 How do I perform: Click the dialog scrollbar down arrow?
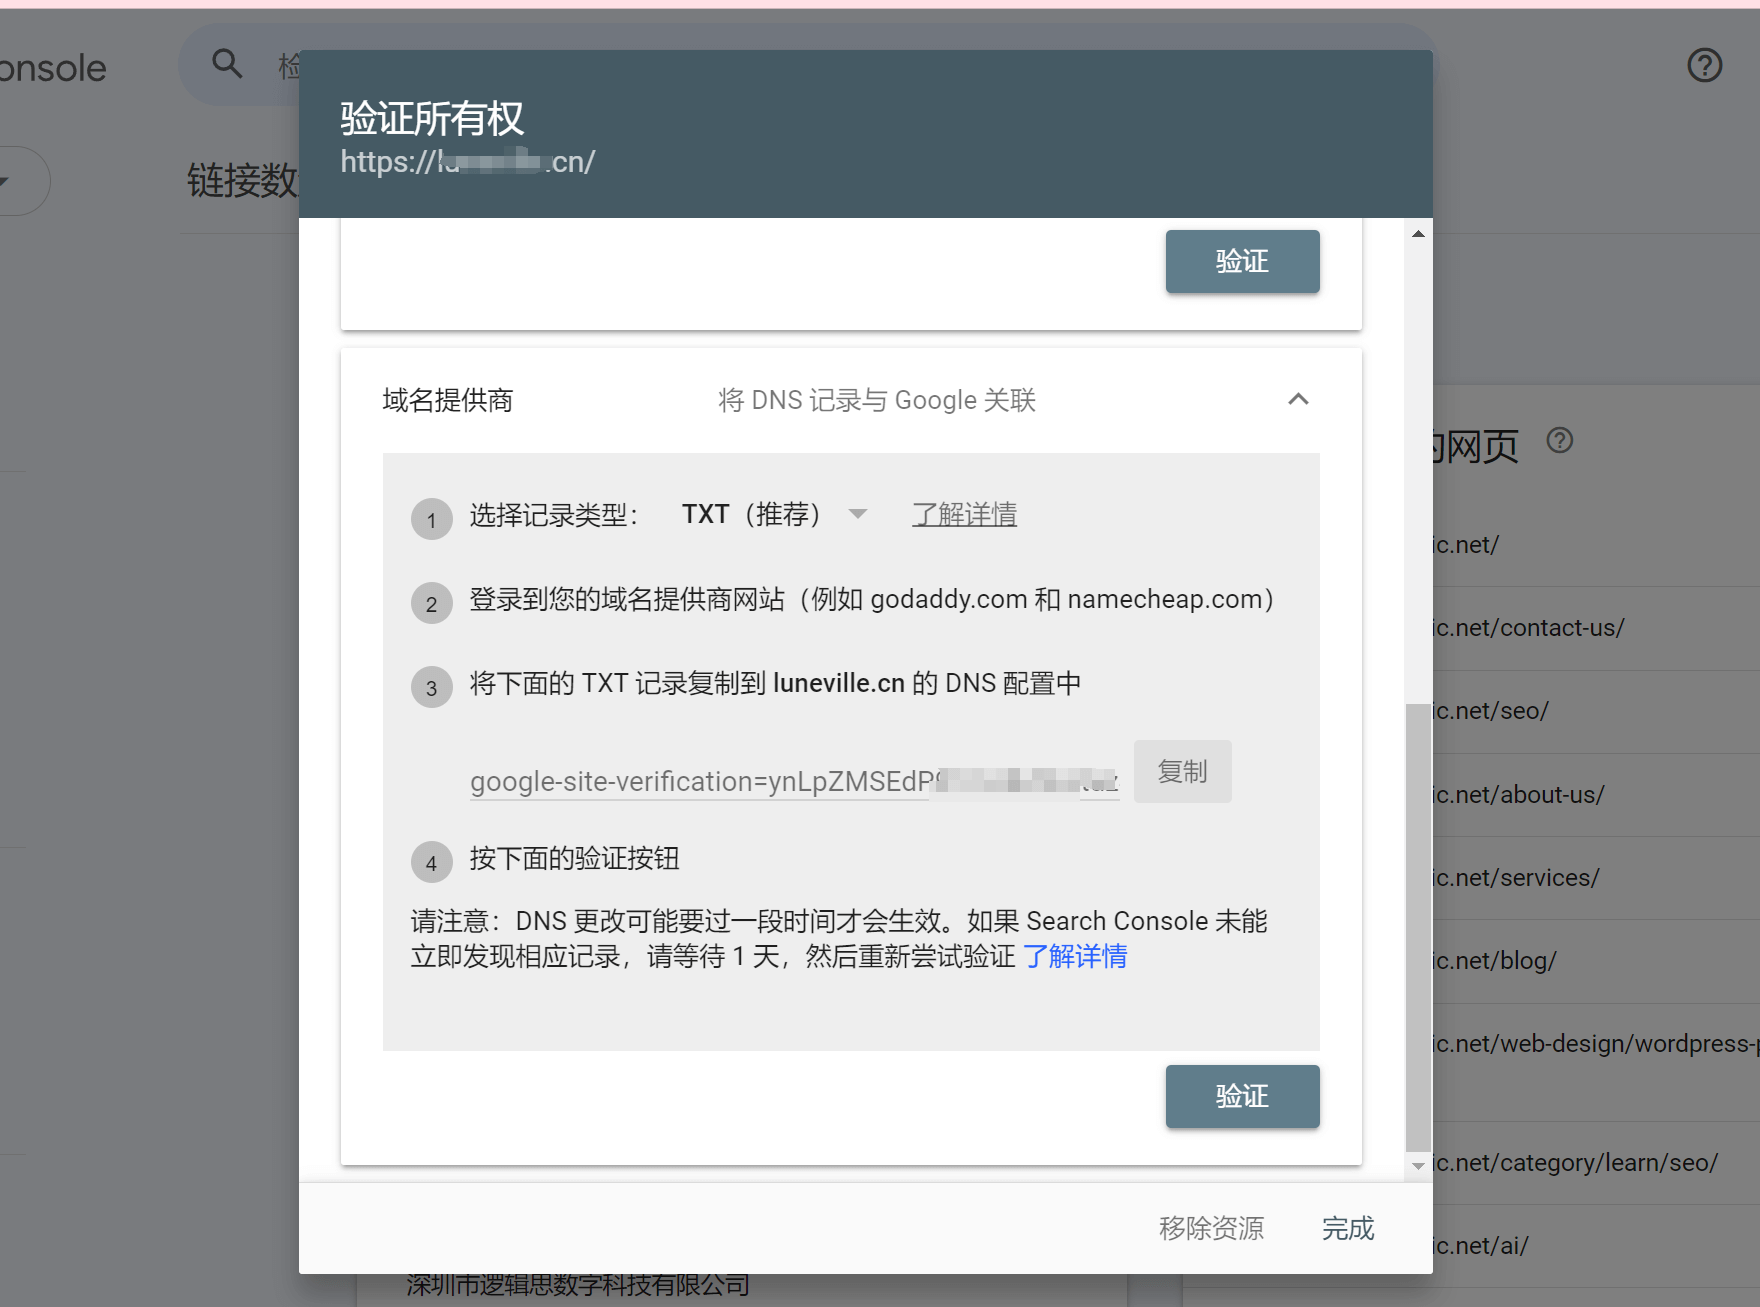pos(1417,1166)
